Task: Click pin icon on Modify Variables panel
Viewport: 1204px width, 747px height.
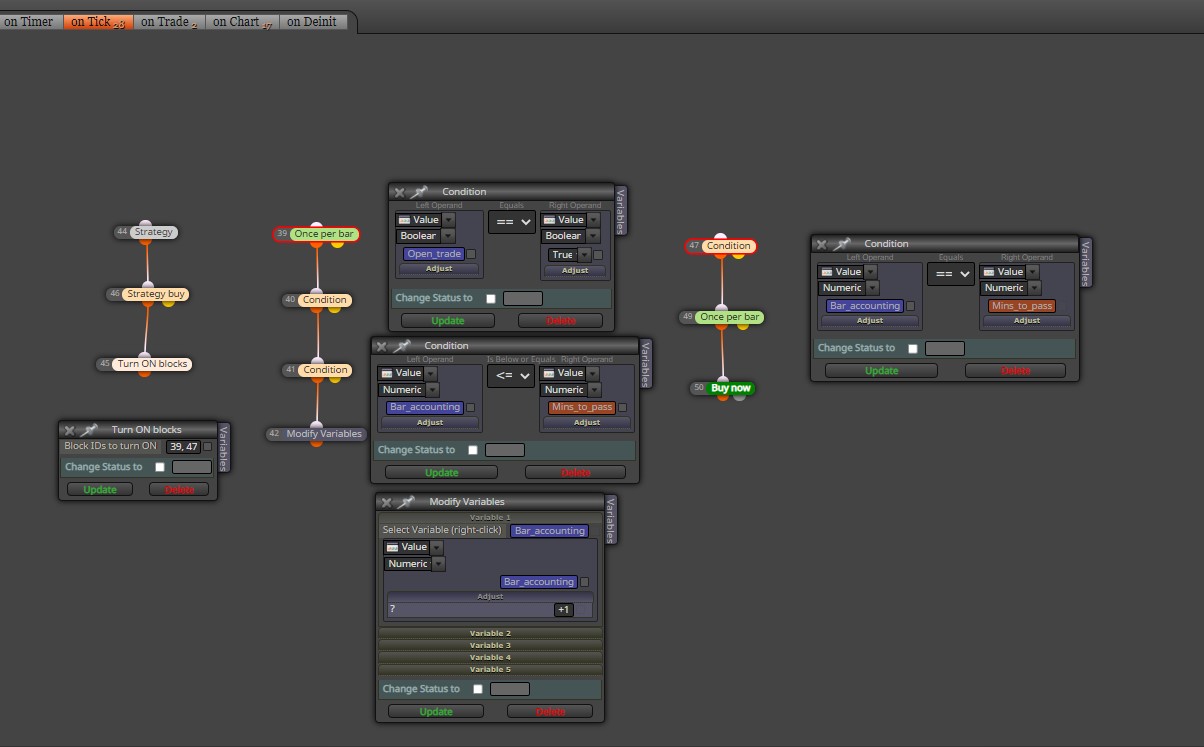Action: pyautogui.click(x=407, y=502)
